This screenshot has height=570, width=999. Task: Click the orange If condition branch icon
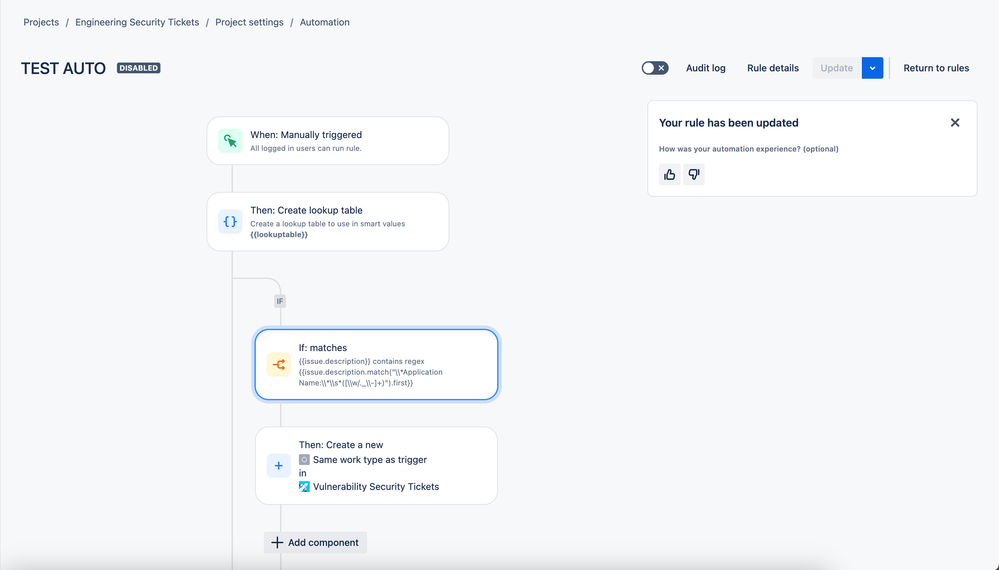tap(278, 364)
